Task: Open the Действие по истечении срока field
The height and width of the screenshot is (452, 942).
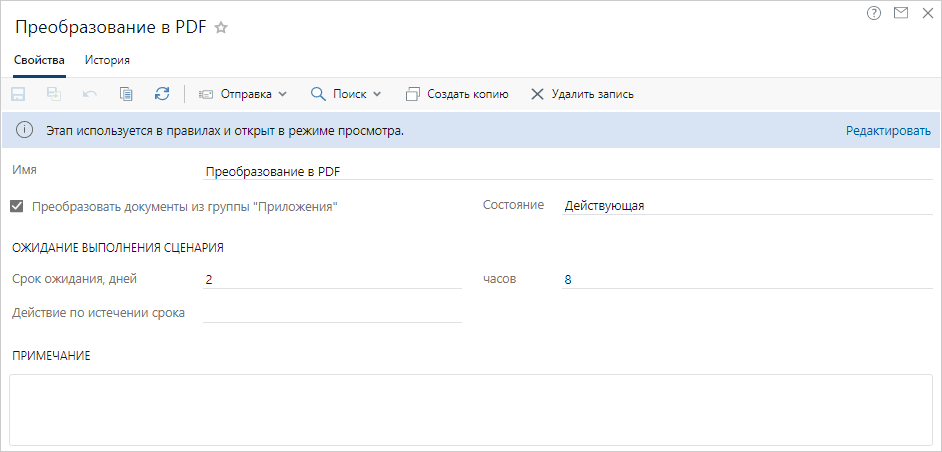Action: 332,312
